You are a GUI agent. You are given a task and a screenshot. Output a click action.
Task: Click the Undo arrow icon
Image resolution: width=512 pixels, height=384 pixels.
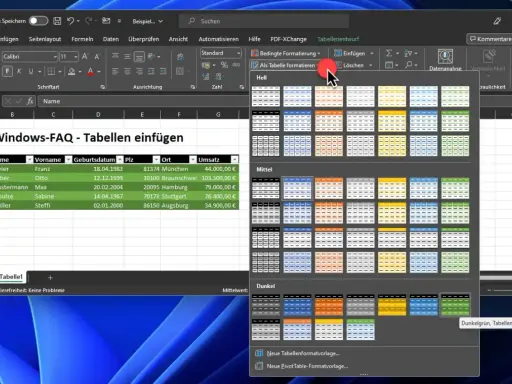[70, 21]
